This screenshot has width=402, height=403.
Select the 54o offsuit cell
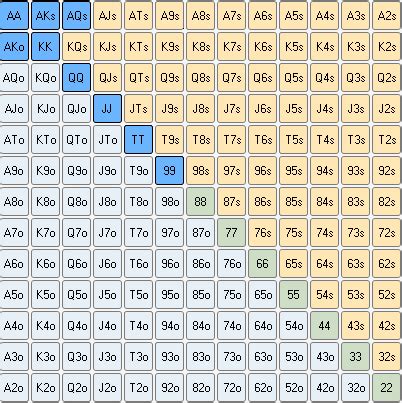(293, 325)
